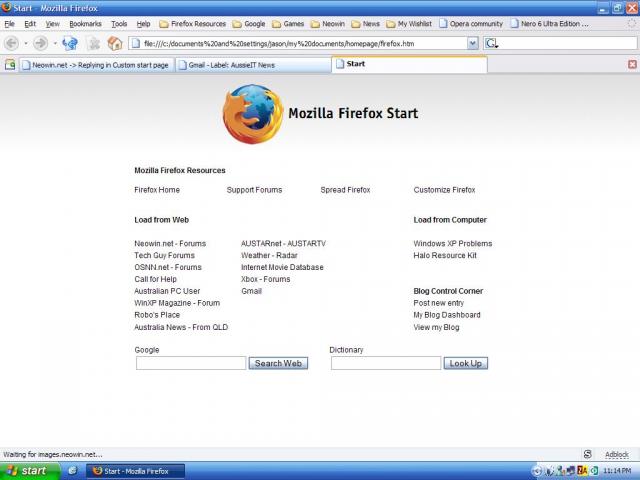The image size is (640, 480).
Task: Open the Spread Firefox link
Action: click(x=345, y=190)
